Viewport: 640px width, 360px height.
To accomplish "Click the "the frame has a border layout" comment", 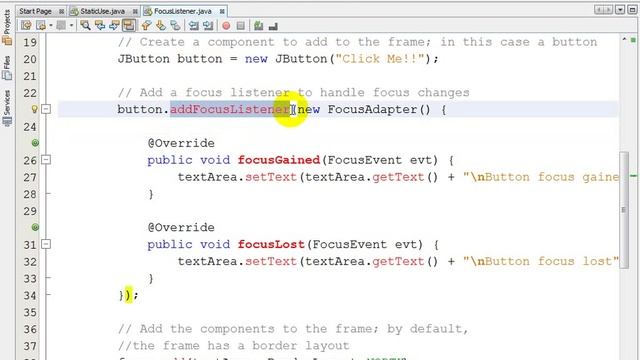I will [x=233, y=346].
